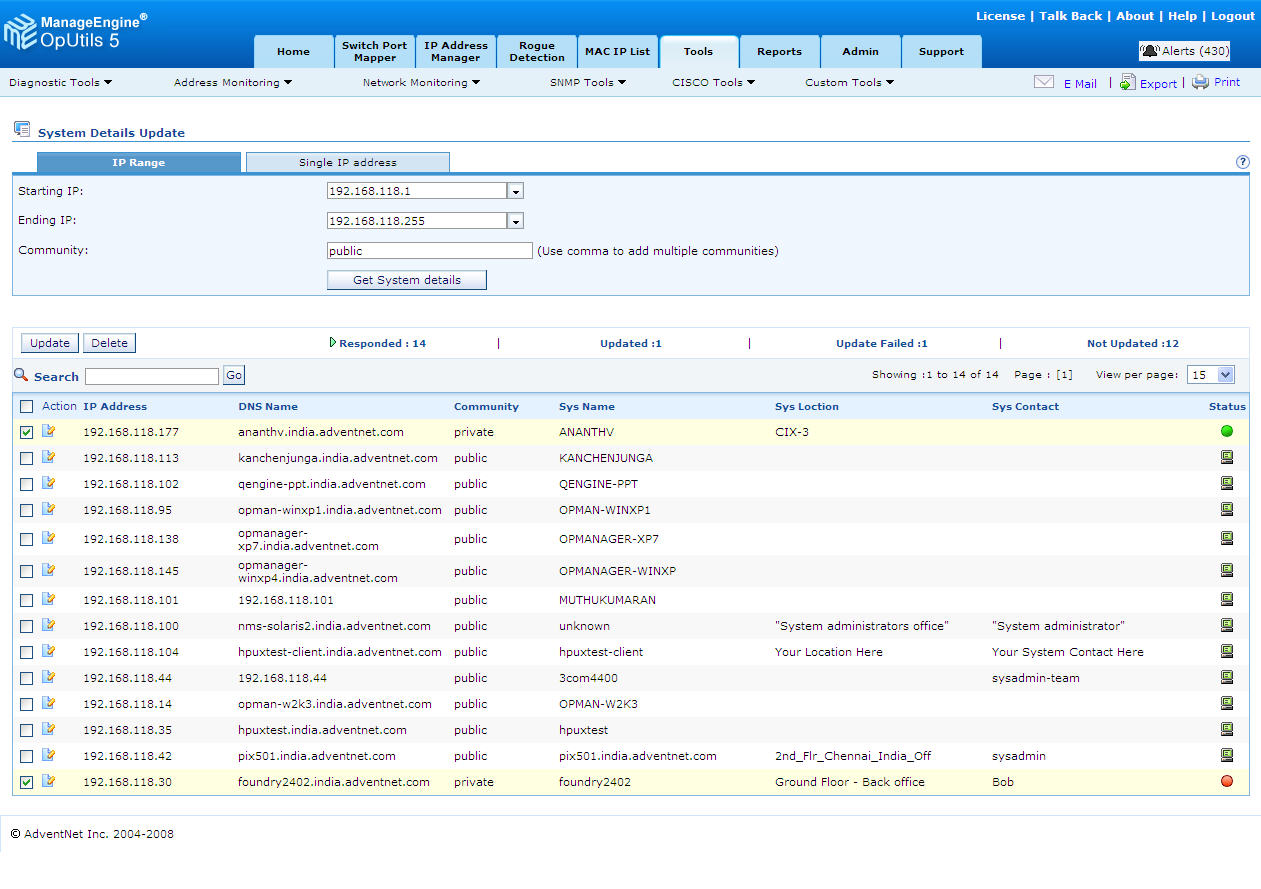Switch to the Single IP address tab
This screenshot has width=1261, height=889.
pyautogui.click(x=347, y=163)
